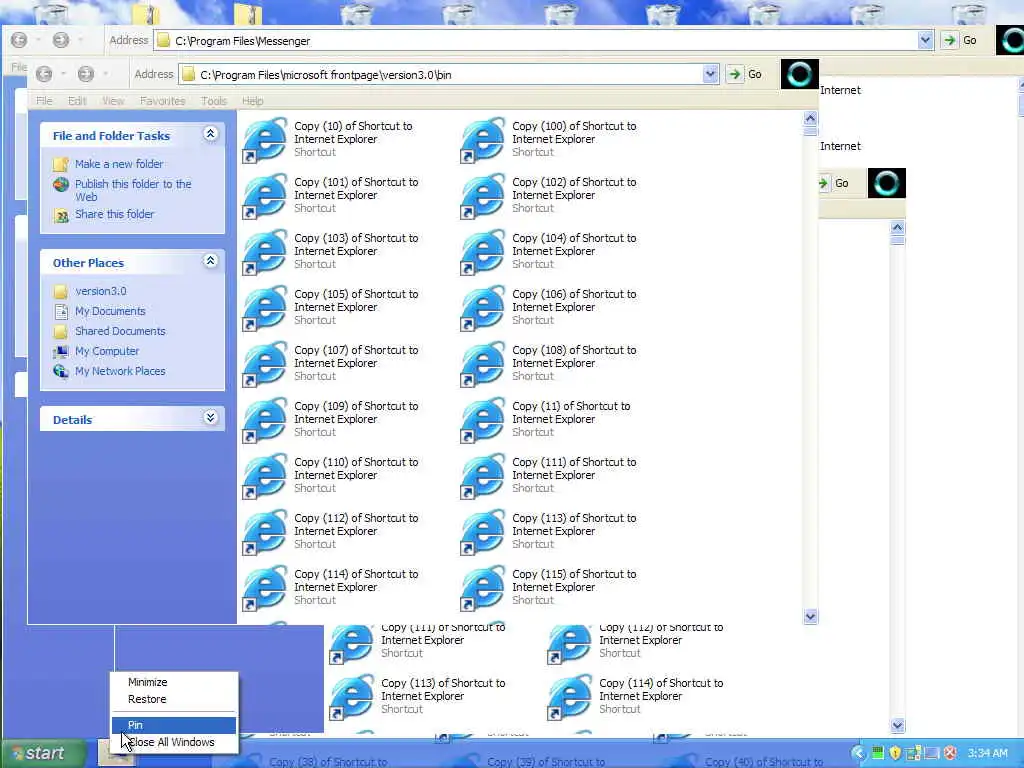Select Copy (109) shortcut icon
Image resolution: width=1024 pixels, height=768 pixels.
265,420
